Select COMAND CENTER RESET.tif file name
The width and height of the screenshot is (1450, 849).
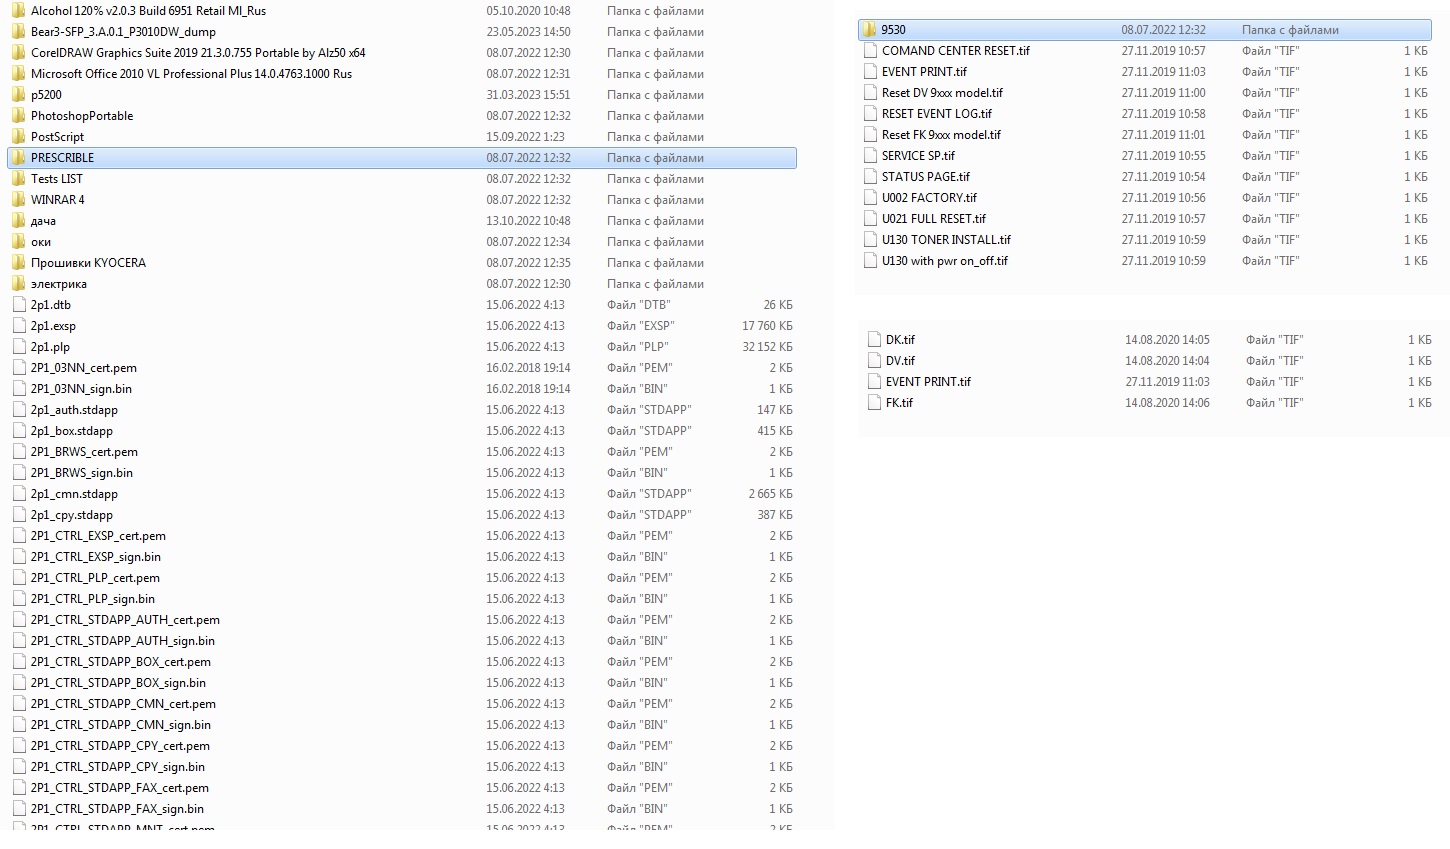click(x=955, y=51)
